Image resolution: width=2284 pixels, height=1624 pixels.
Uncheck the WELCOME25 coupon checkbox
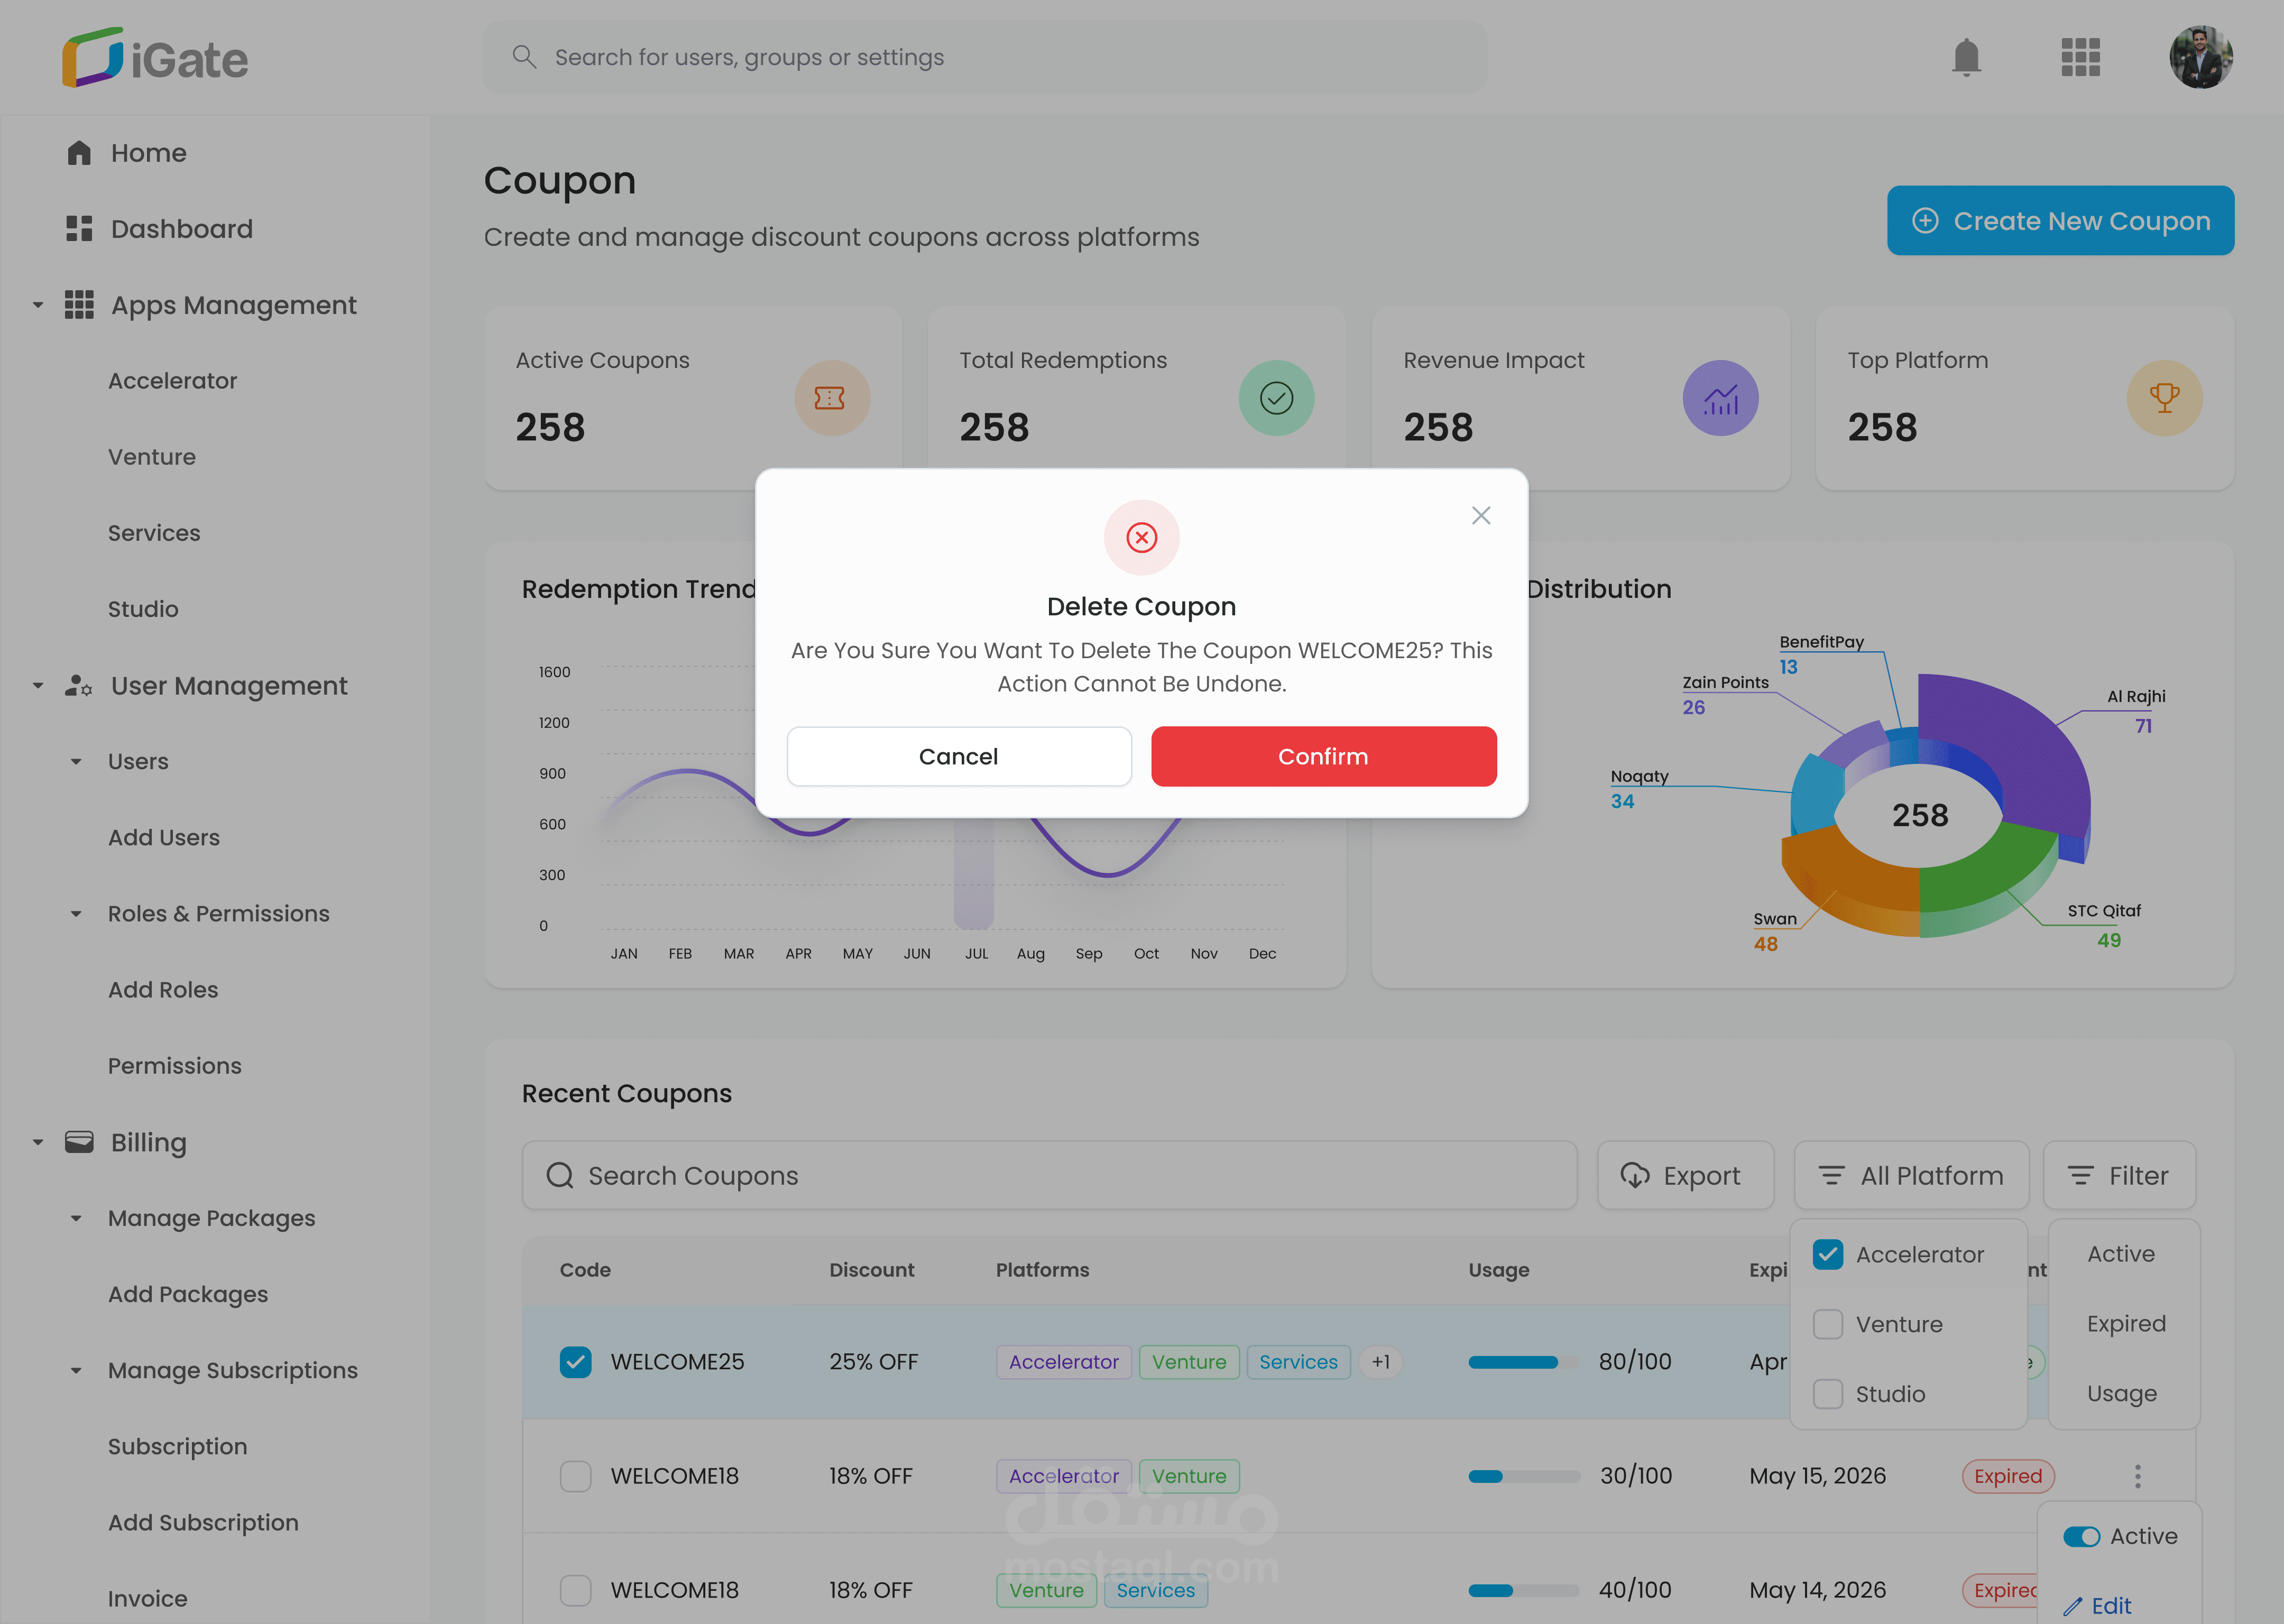(575, 1362)
